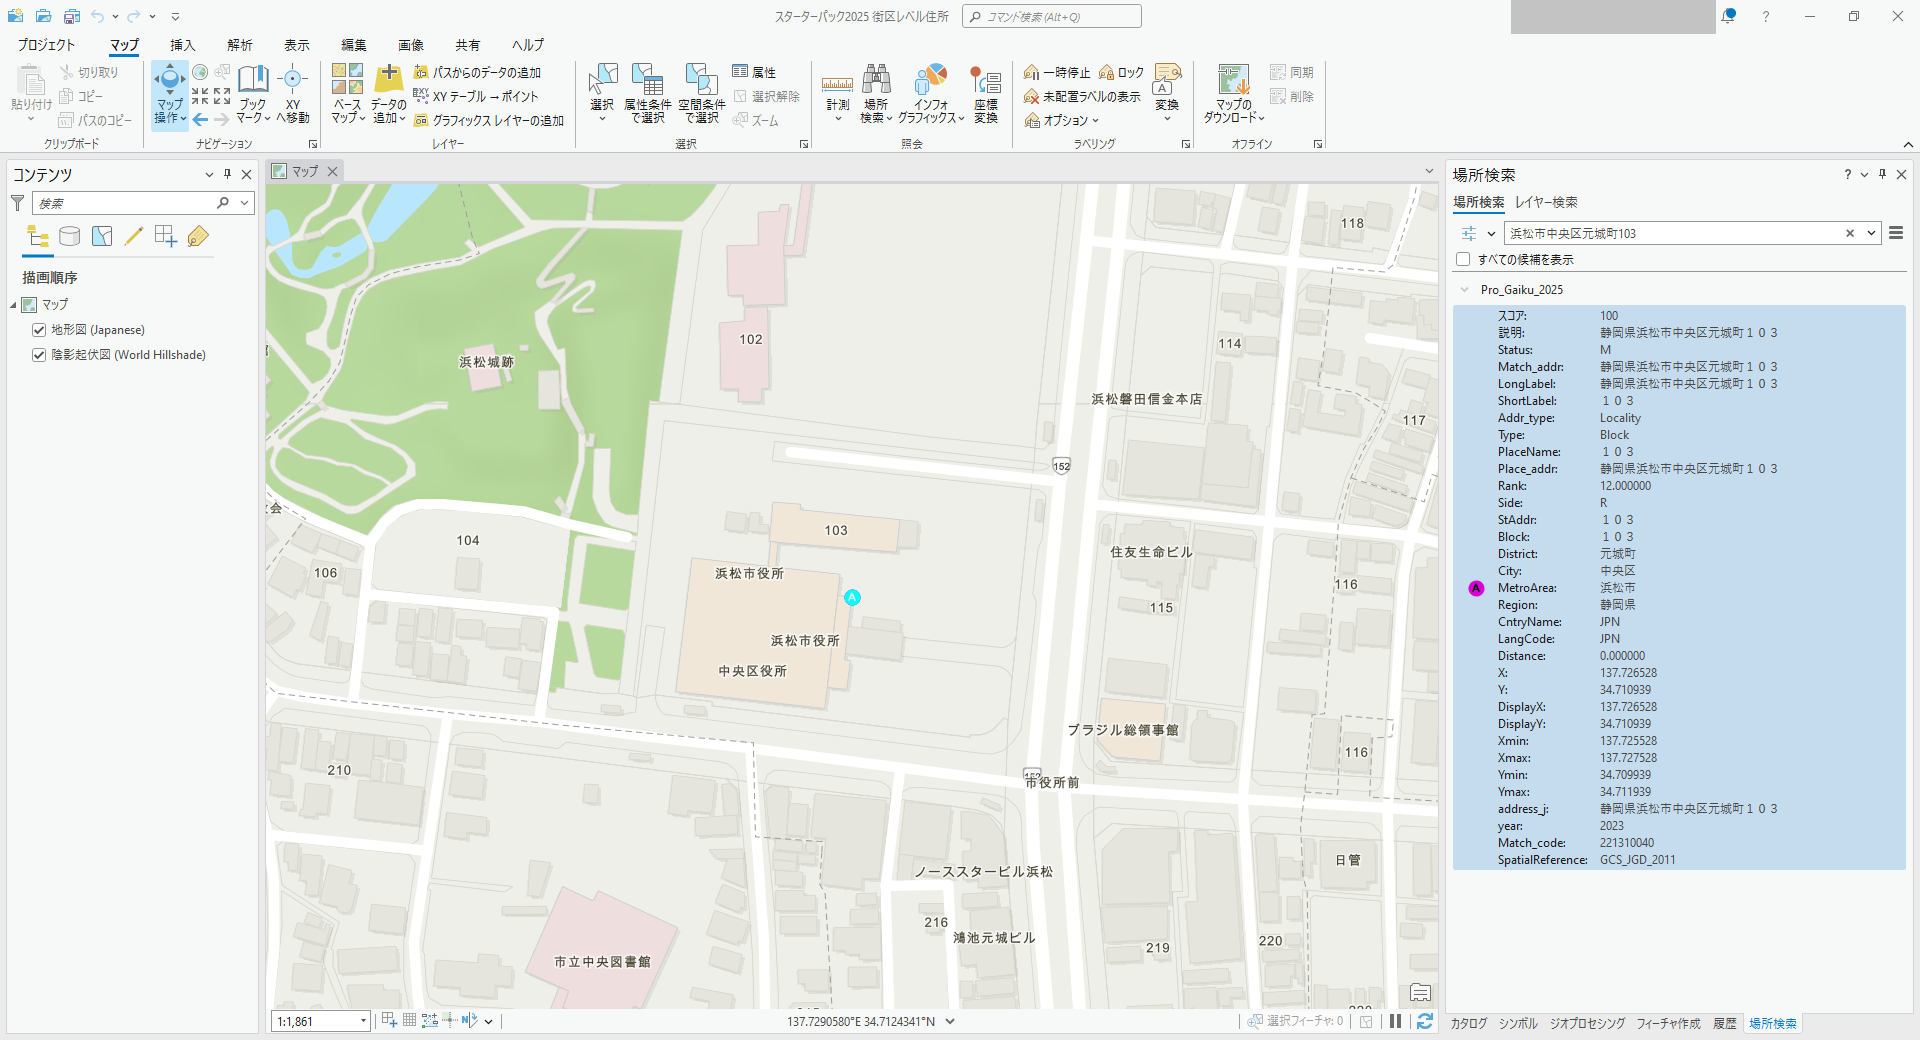Select the List By Data Source icon
The height and width of the screenshot is (1040, 1920).
[69, 237]
